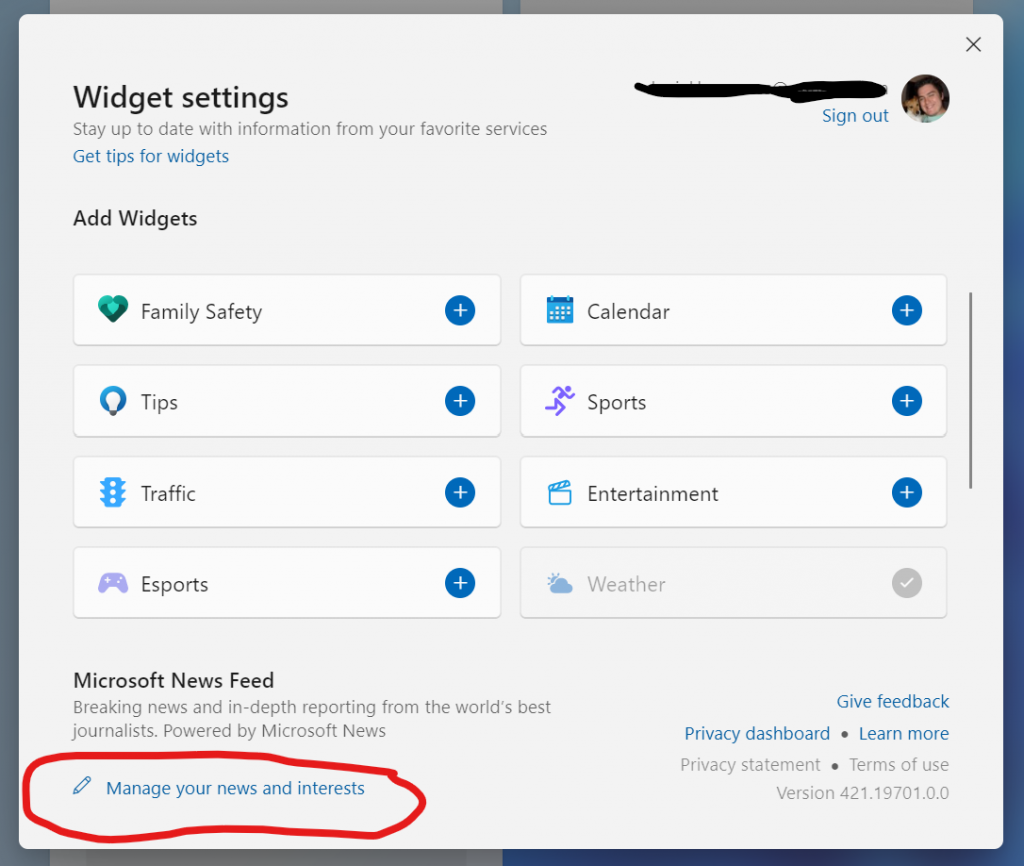Click the Entertainment label
Image resolution: width=1024 pixels, height=866 pixels.
tap(652, 494)
